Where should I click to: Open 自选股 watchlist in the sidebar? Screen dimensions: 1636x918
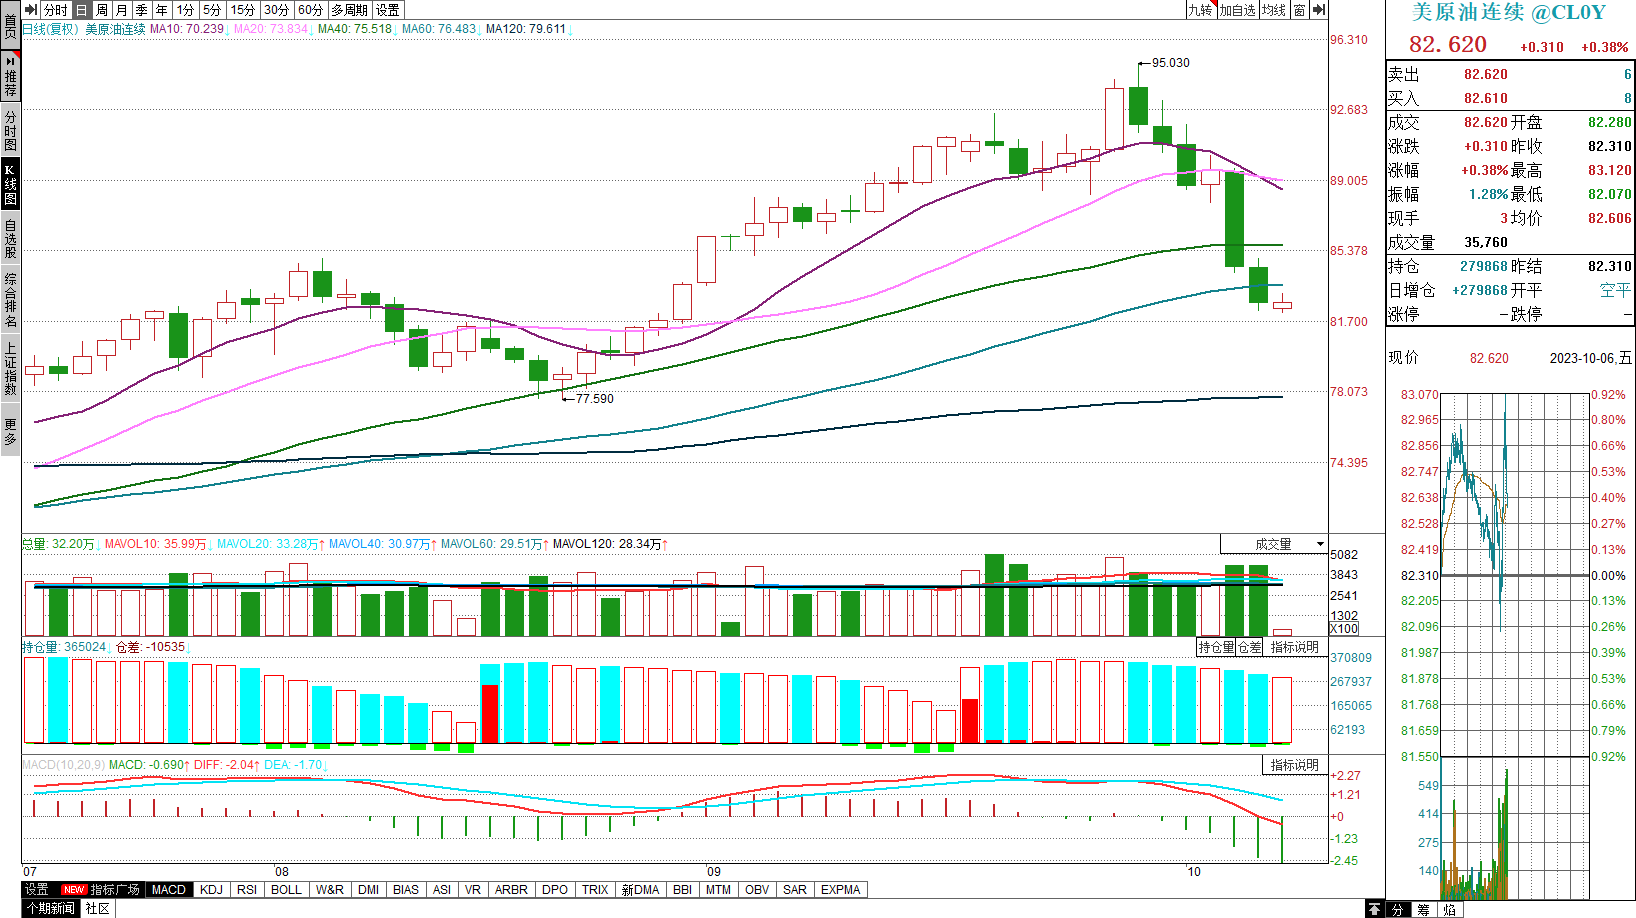10,239
